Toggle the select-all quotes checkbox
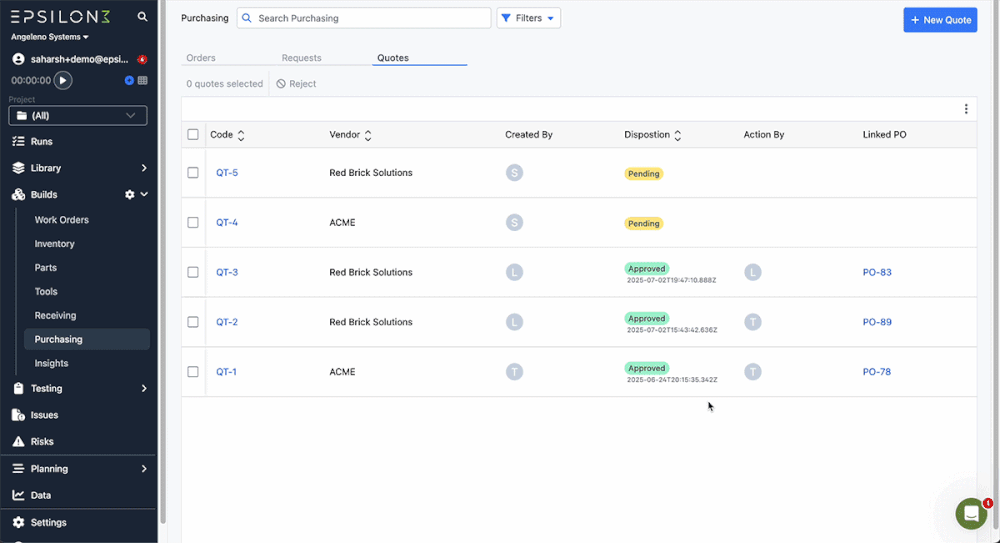Screen dimensions: 1000x543 tap(193, 135)
